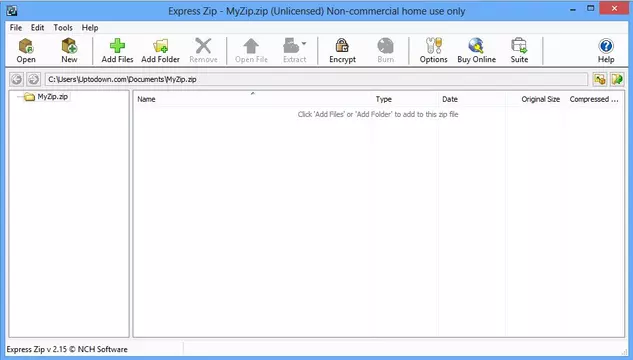Select the Burn disc icon
This screenshot has width=633, height=360.
click(x=386, y=50)
